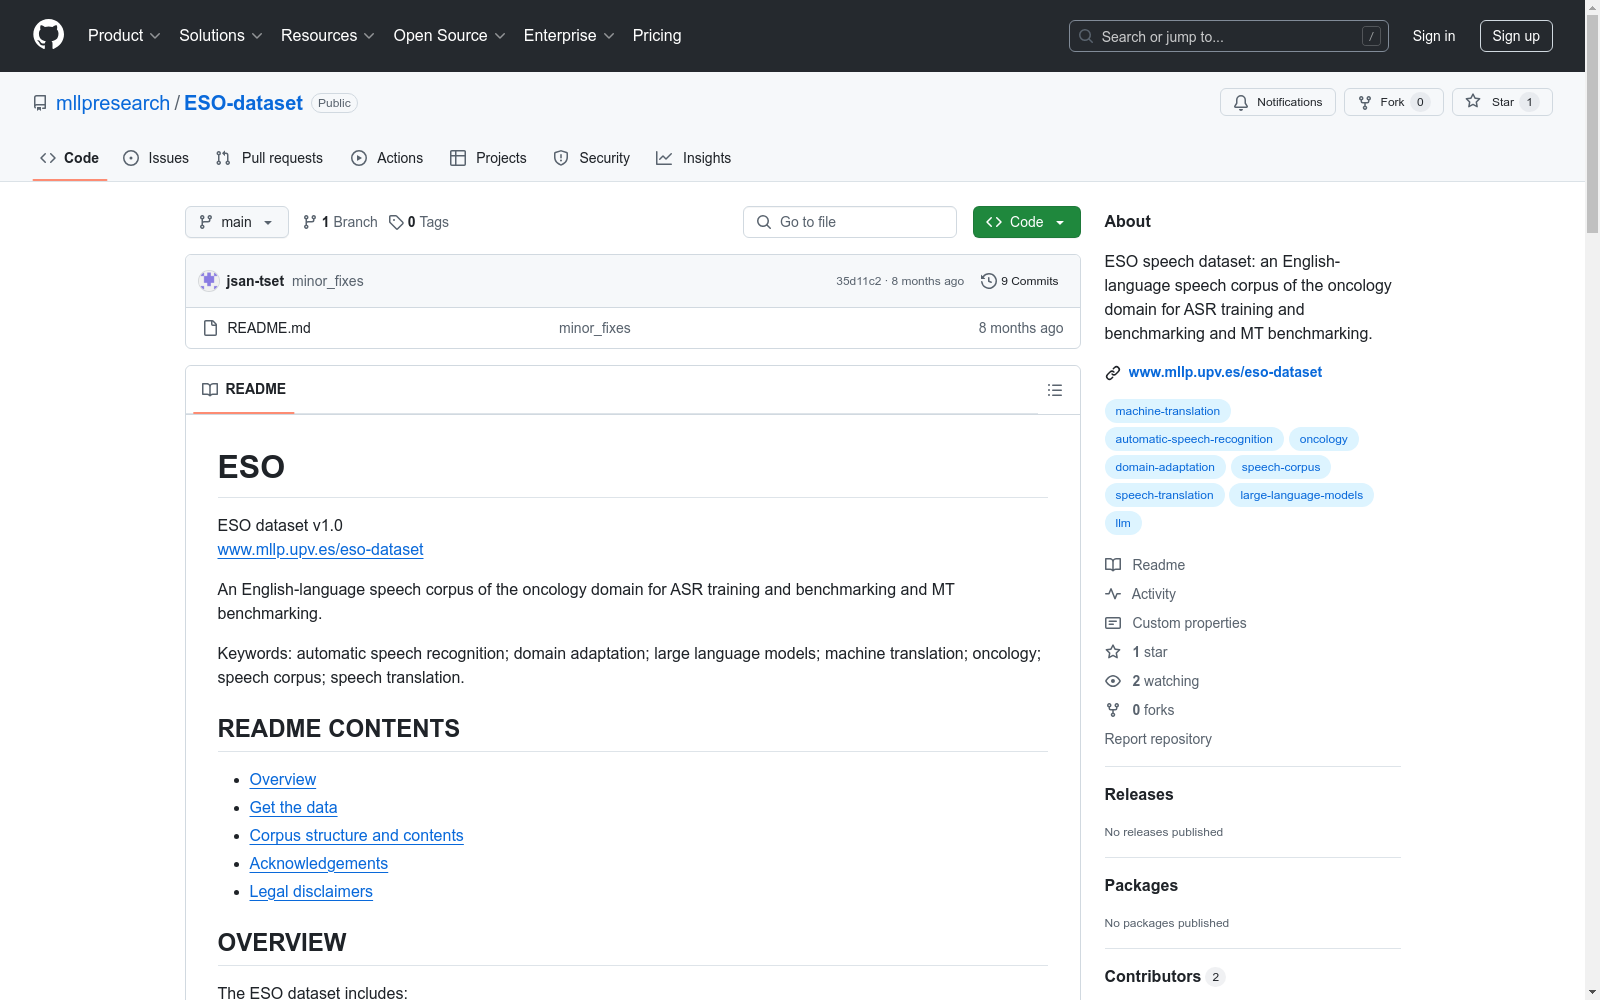The height and width of the screenshot is (1000, 1600).
Task: Select the oncology topic tag
Action: click(1324, 439)
